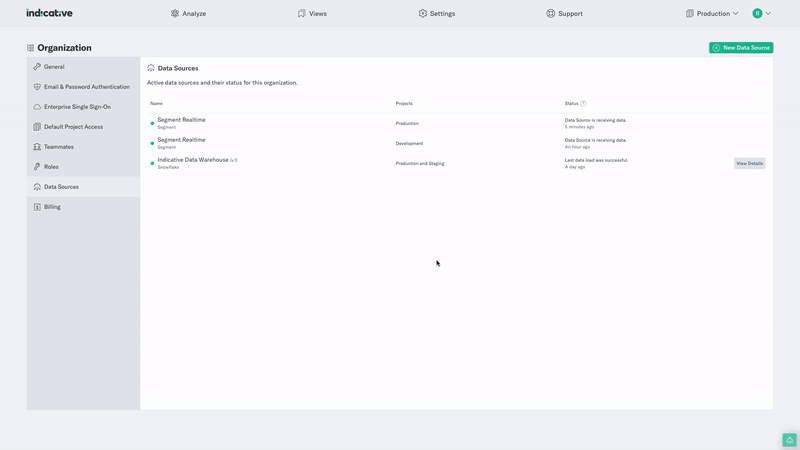Click the Development project cell
Viewport: 800px width, 450px height.
pyautogui.click(x=409, y=143)
